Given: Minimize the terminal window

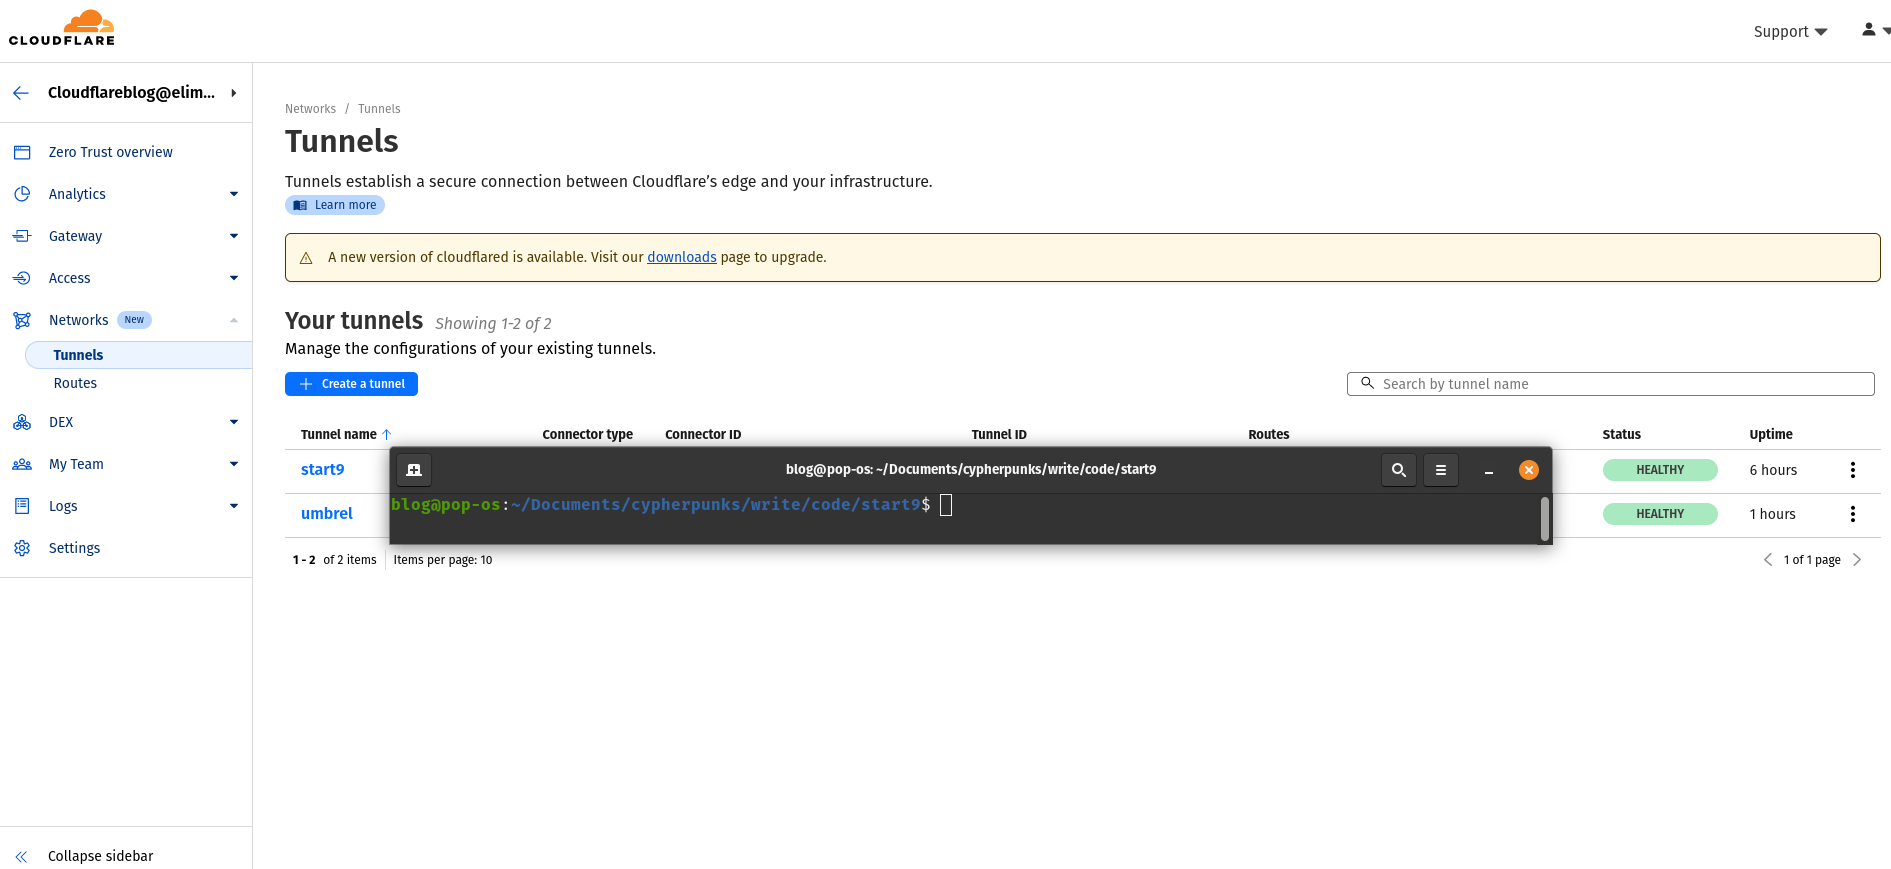Looking at the screenshot, I should [1488, 470].
